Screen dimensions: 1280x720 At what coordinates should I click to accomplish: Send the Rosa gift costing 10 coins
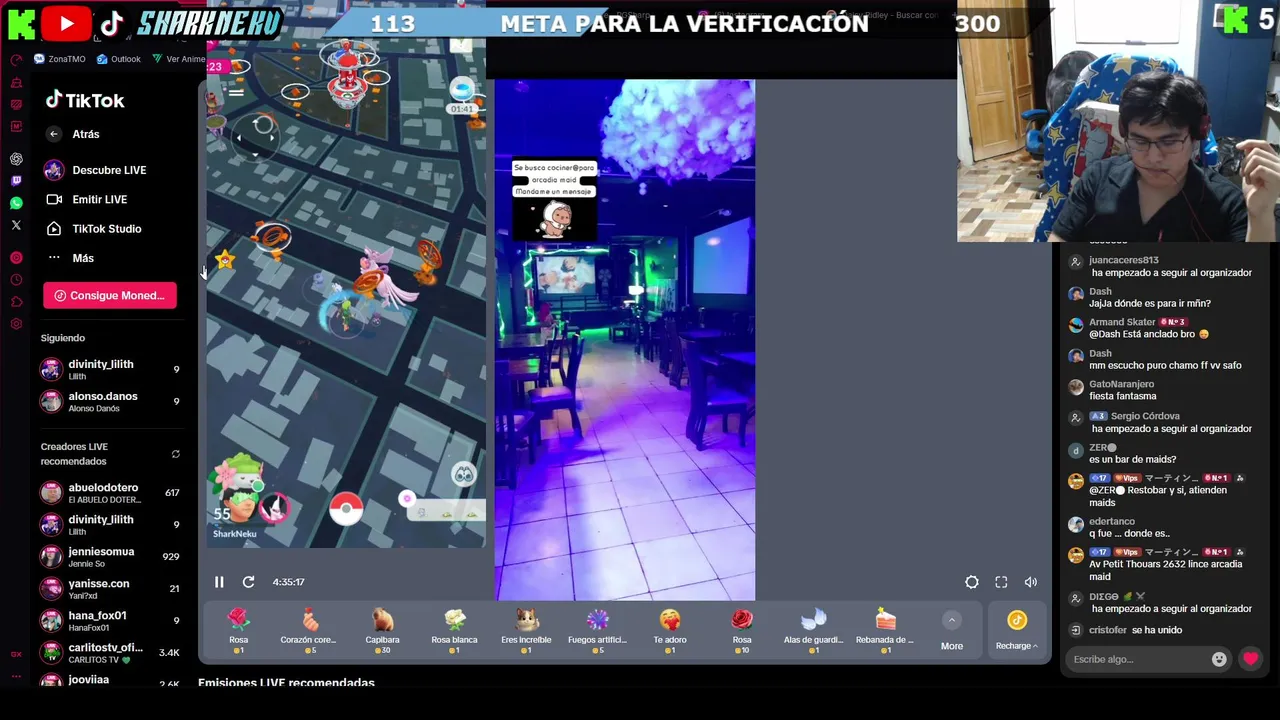click(x=742, y=631)
